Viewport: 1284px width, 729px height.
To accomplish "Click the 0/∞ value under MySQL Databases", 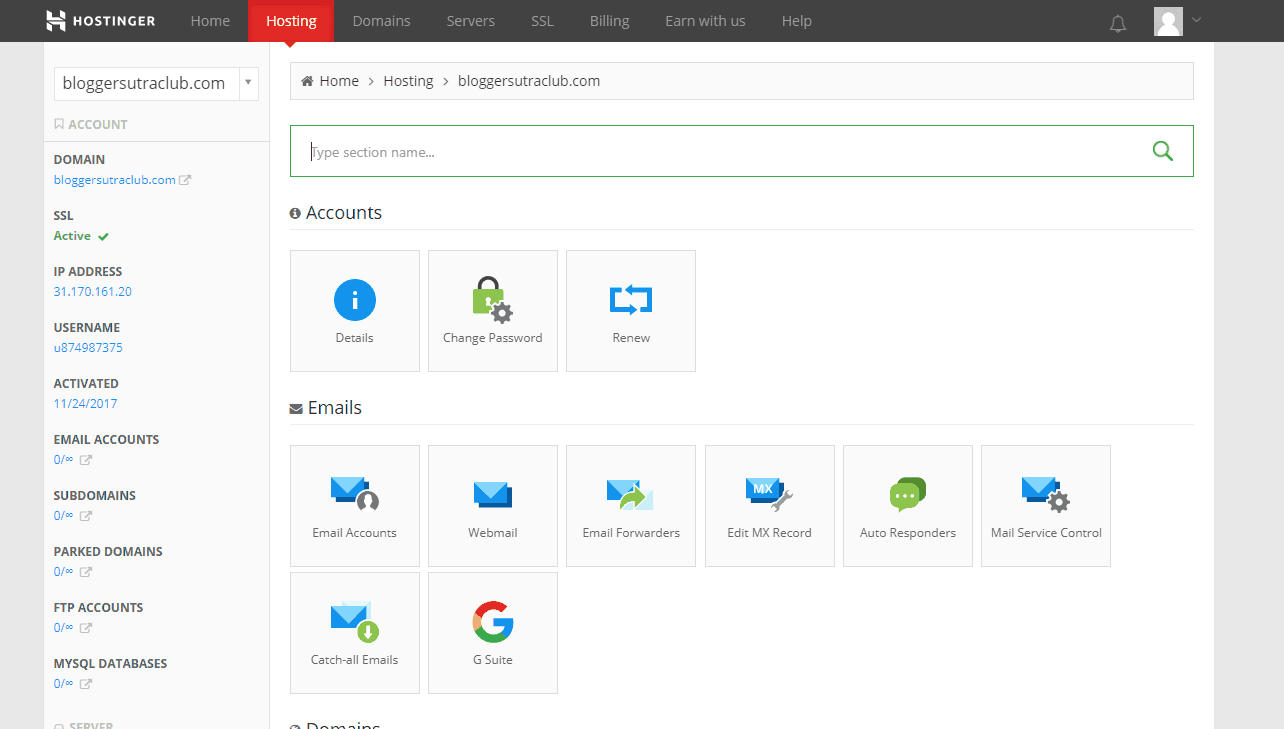I will [64, 684].
